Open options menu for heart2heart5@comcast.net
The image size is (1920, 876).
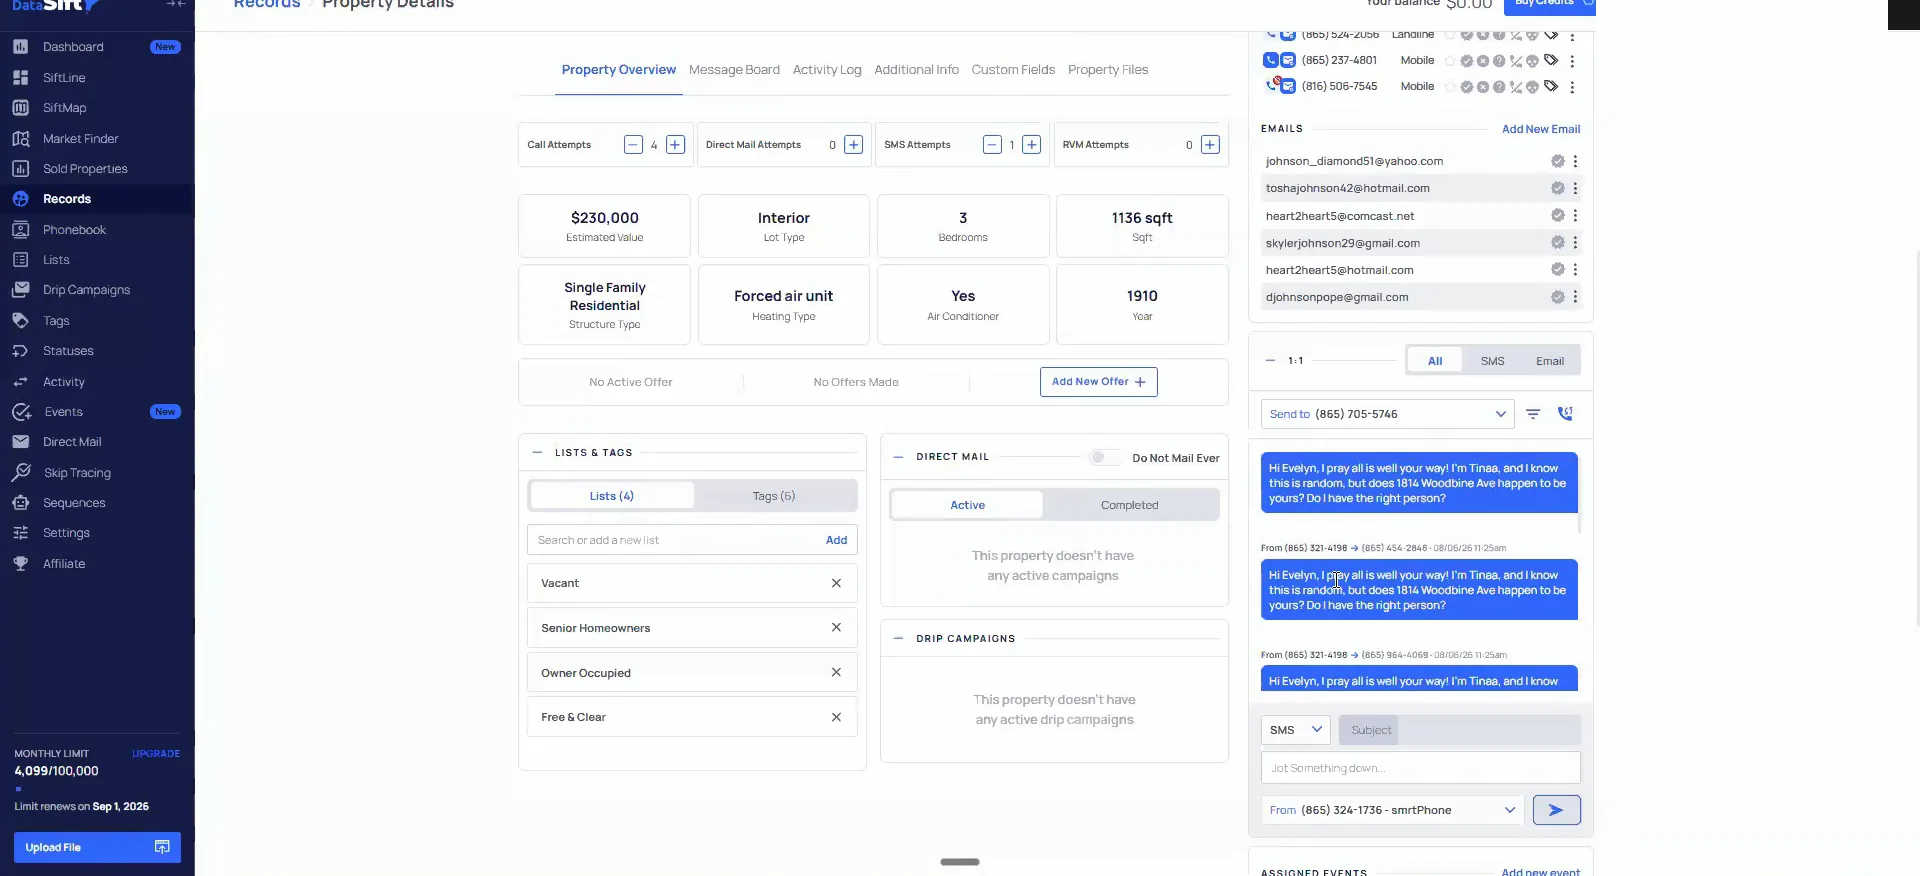click(x=1575, y=215)
